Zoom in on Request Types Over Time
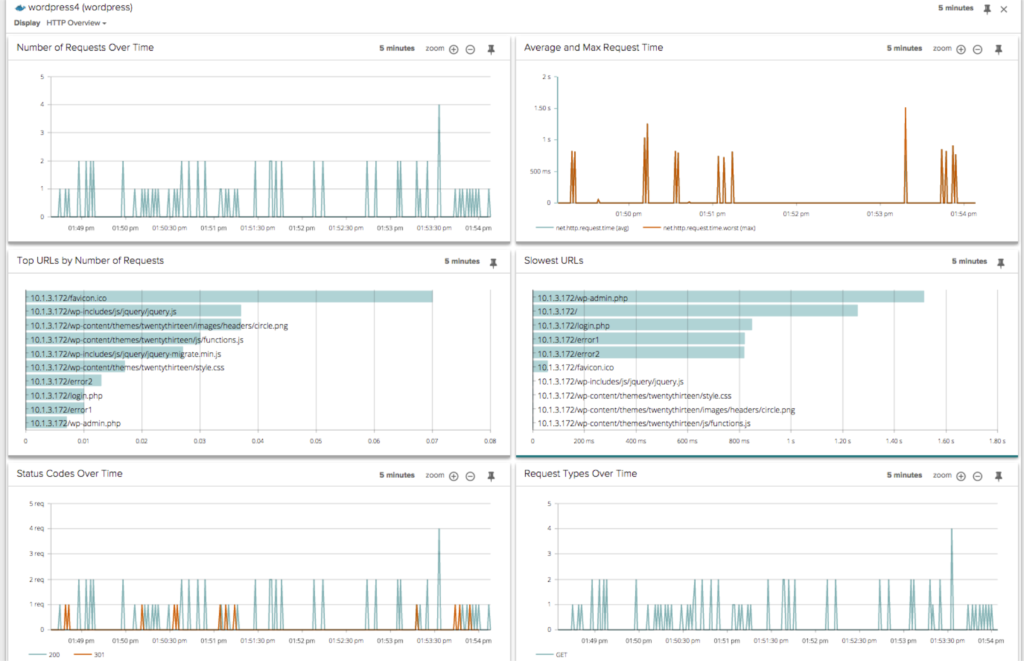The image size is (1024, 661). [x=961, y=476]
